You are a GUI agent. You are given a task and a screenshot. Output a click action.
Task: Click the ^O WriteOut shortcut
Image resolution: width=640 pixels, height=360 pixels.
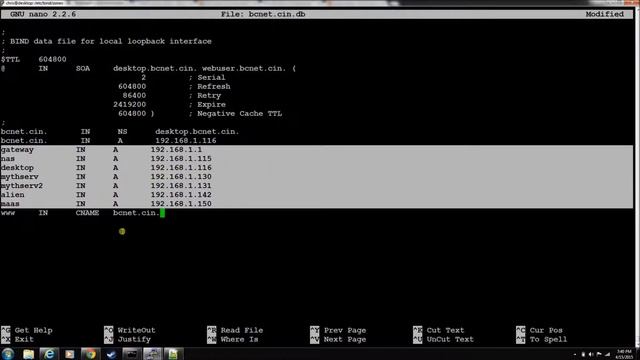tap(130, 330)
